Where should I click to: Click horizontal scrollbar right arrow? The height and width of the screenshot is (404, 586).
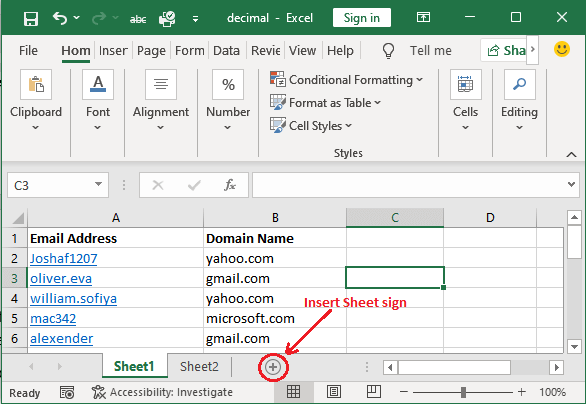(556, 367)
